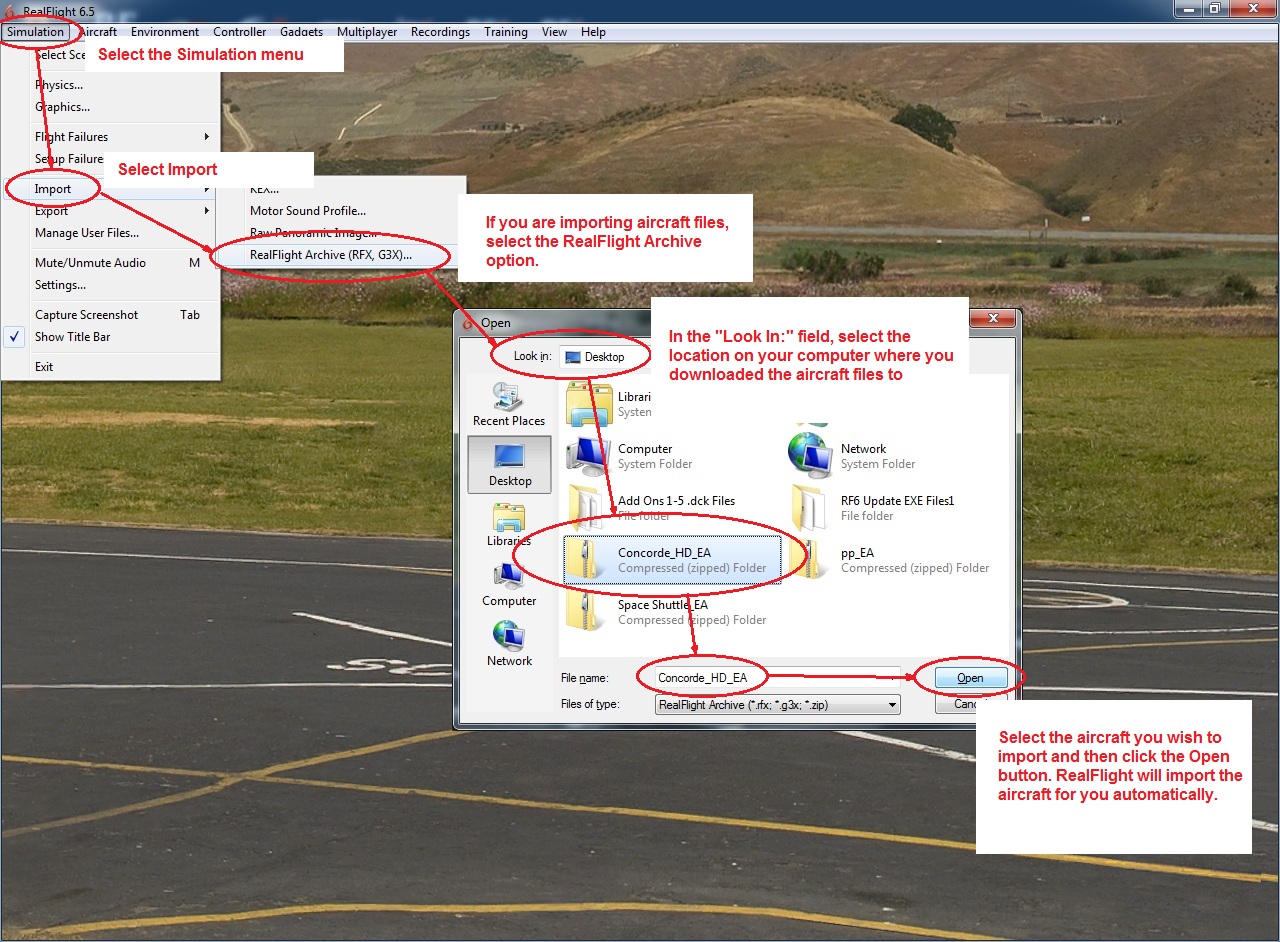Open the Environment menu
Viewport: 1280px width, 942px height.
(165, 32)
